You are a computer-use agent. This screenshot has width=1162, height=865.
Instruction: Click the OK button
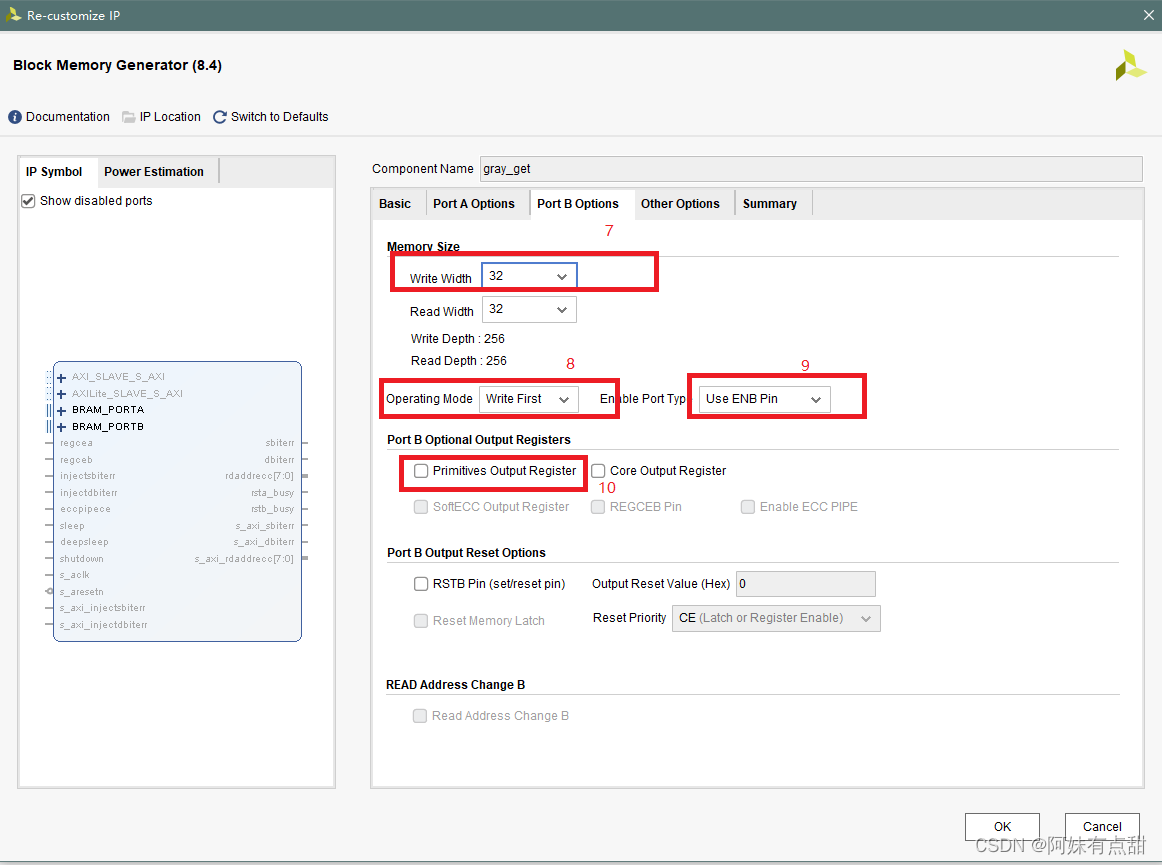click(x=1002, y=826)
